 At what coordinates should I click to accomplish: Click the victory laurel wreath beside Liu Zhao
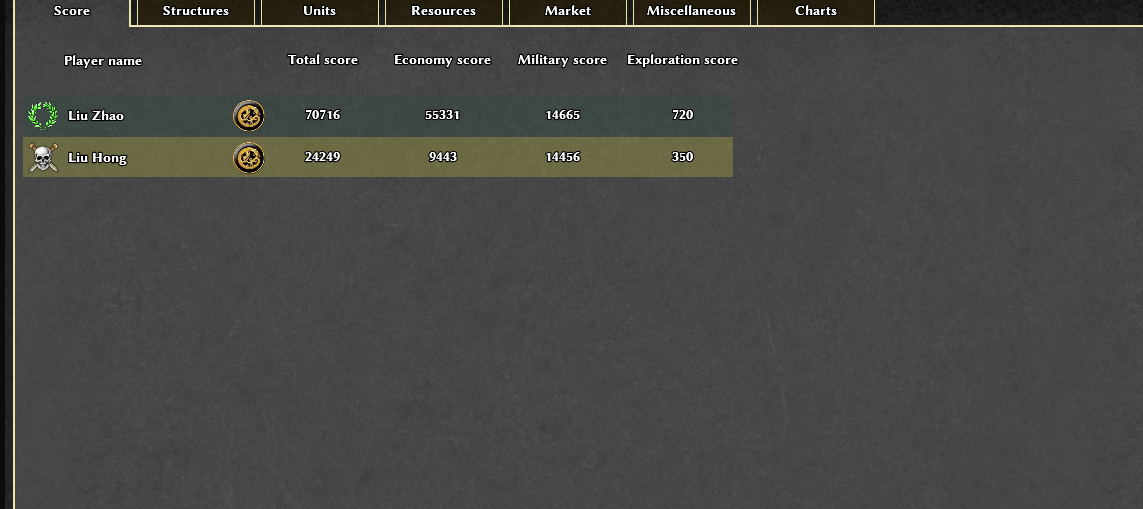(43, 116)
